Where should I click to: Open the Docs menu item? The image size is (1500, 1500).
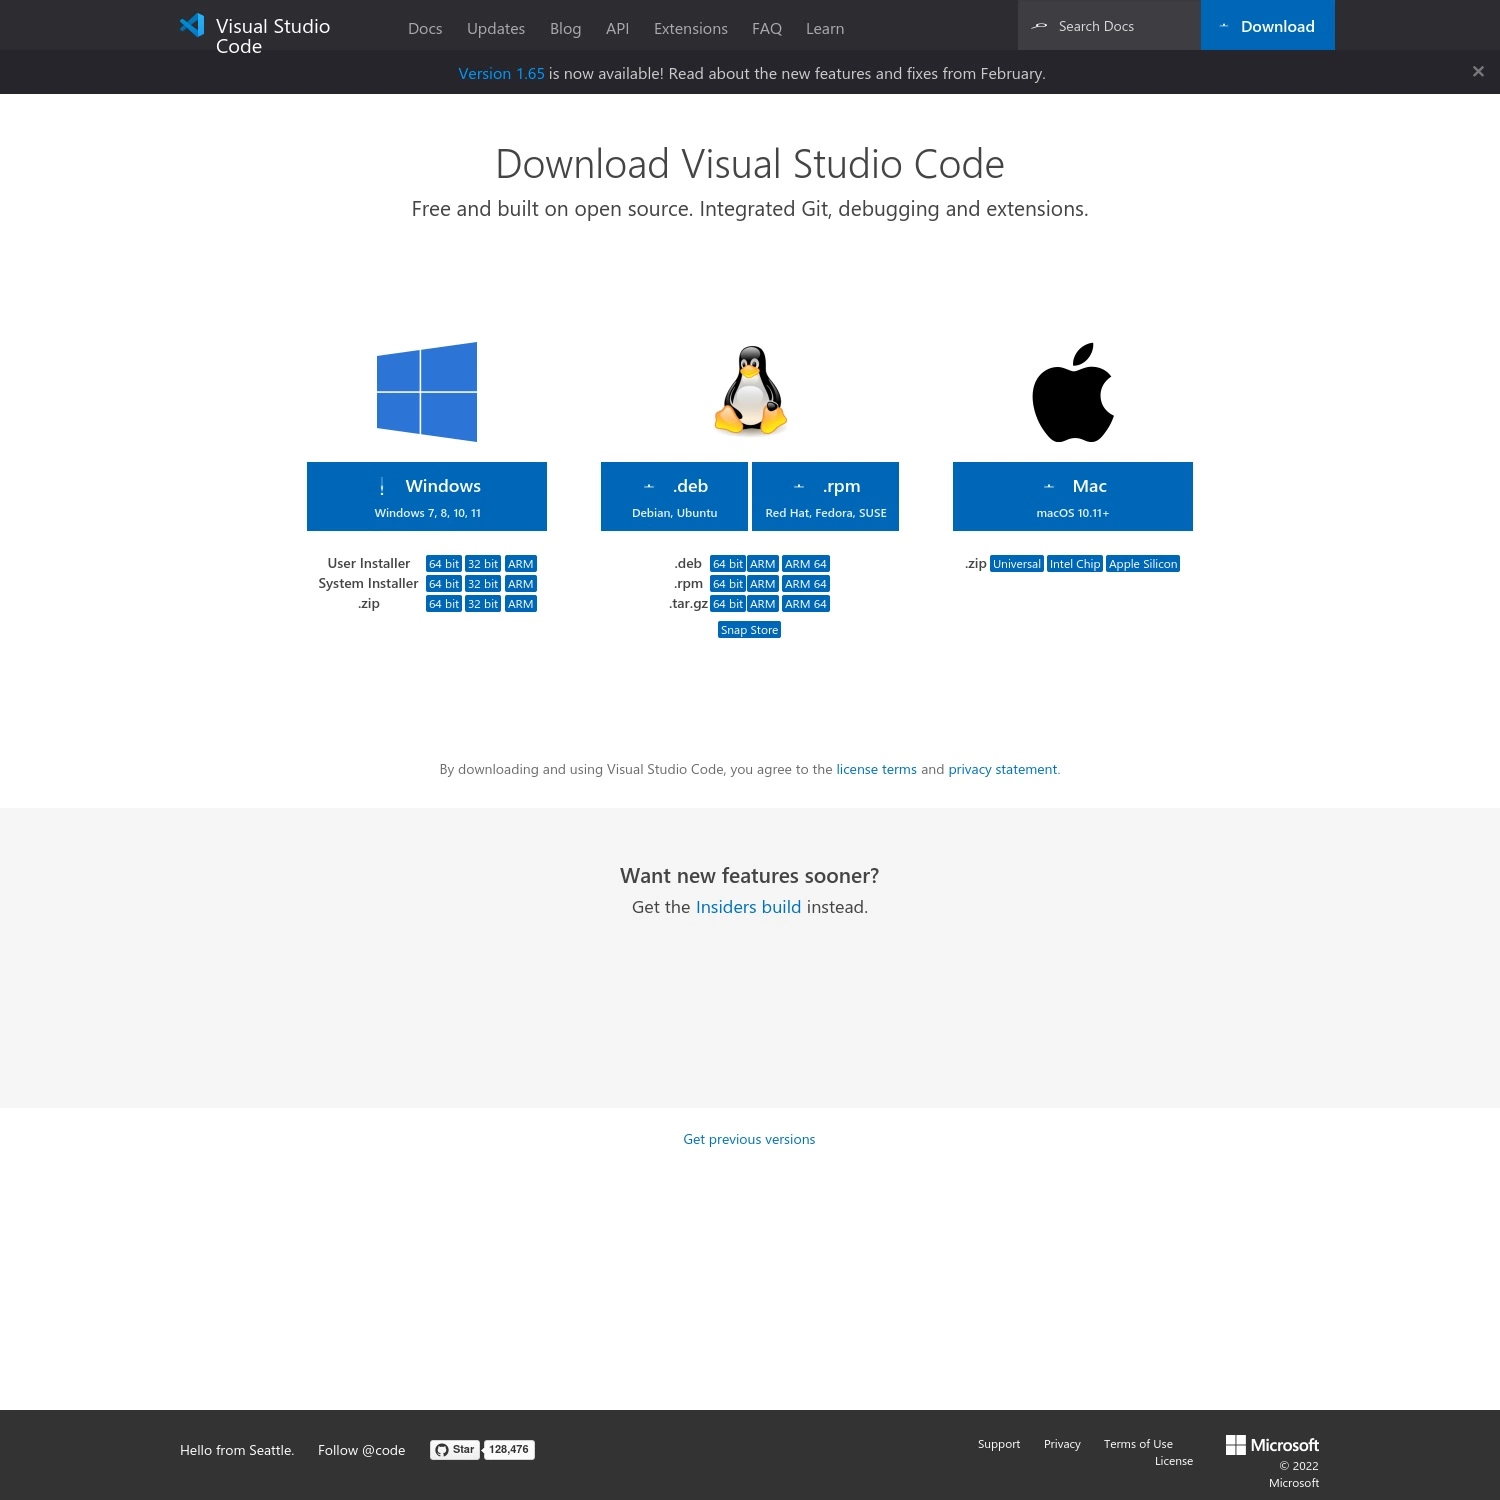(425, 29)
